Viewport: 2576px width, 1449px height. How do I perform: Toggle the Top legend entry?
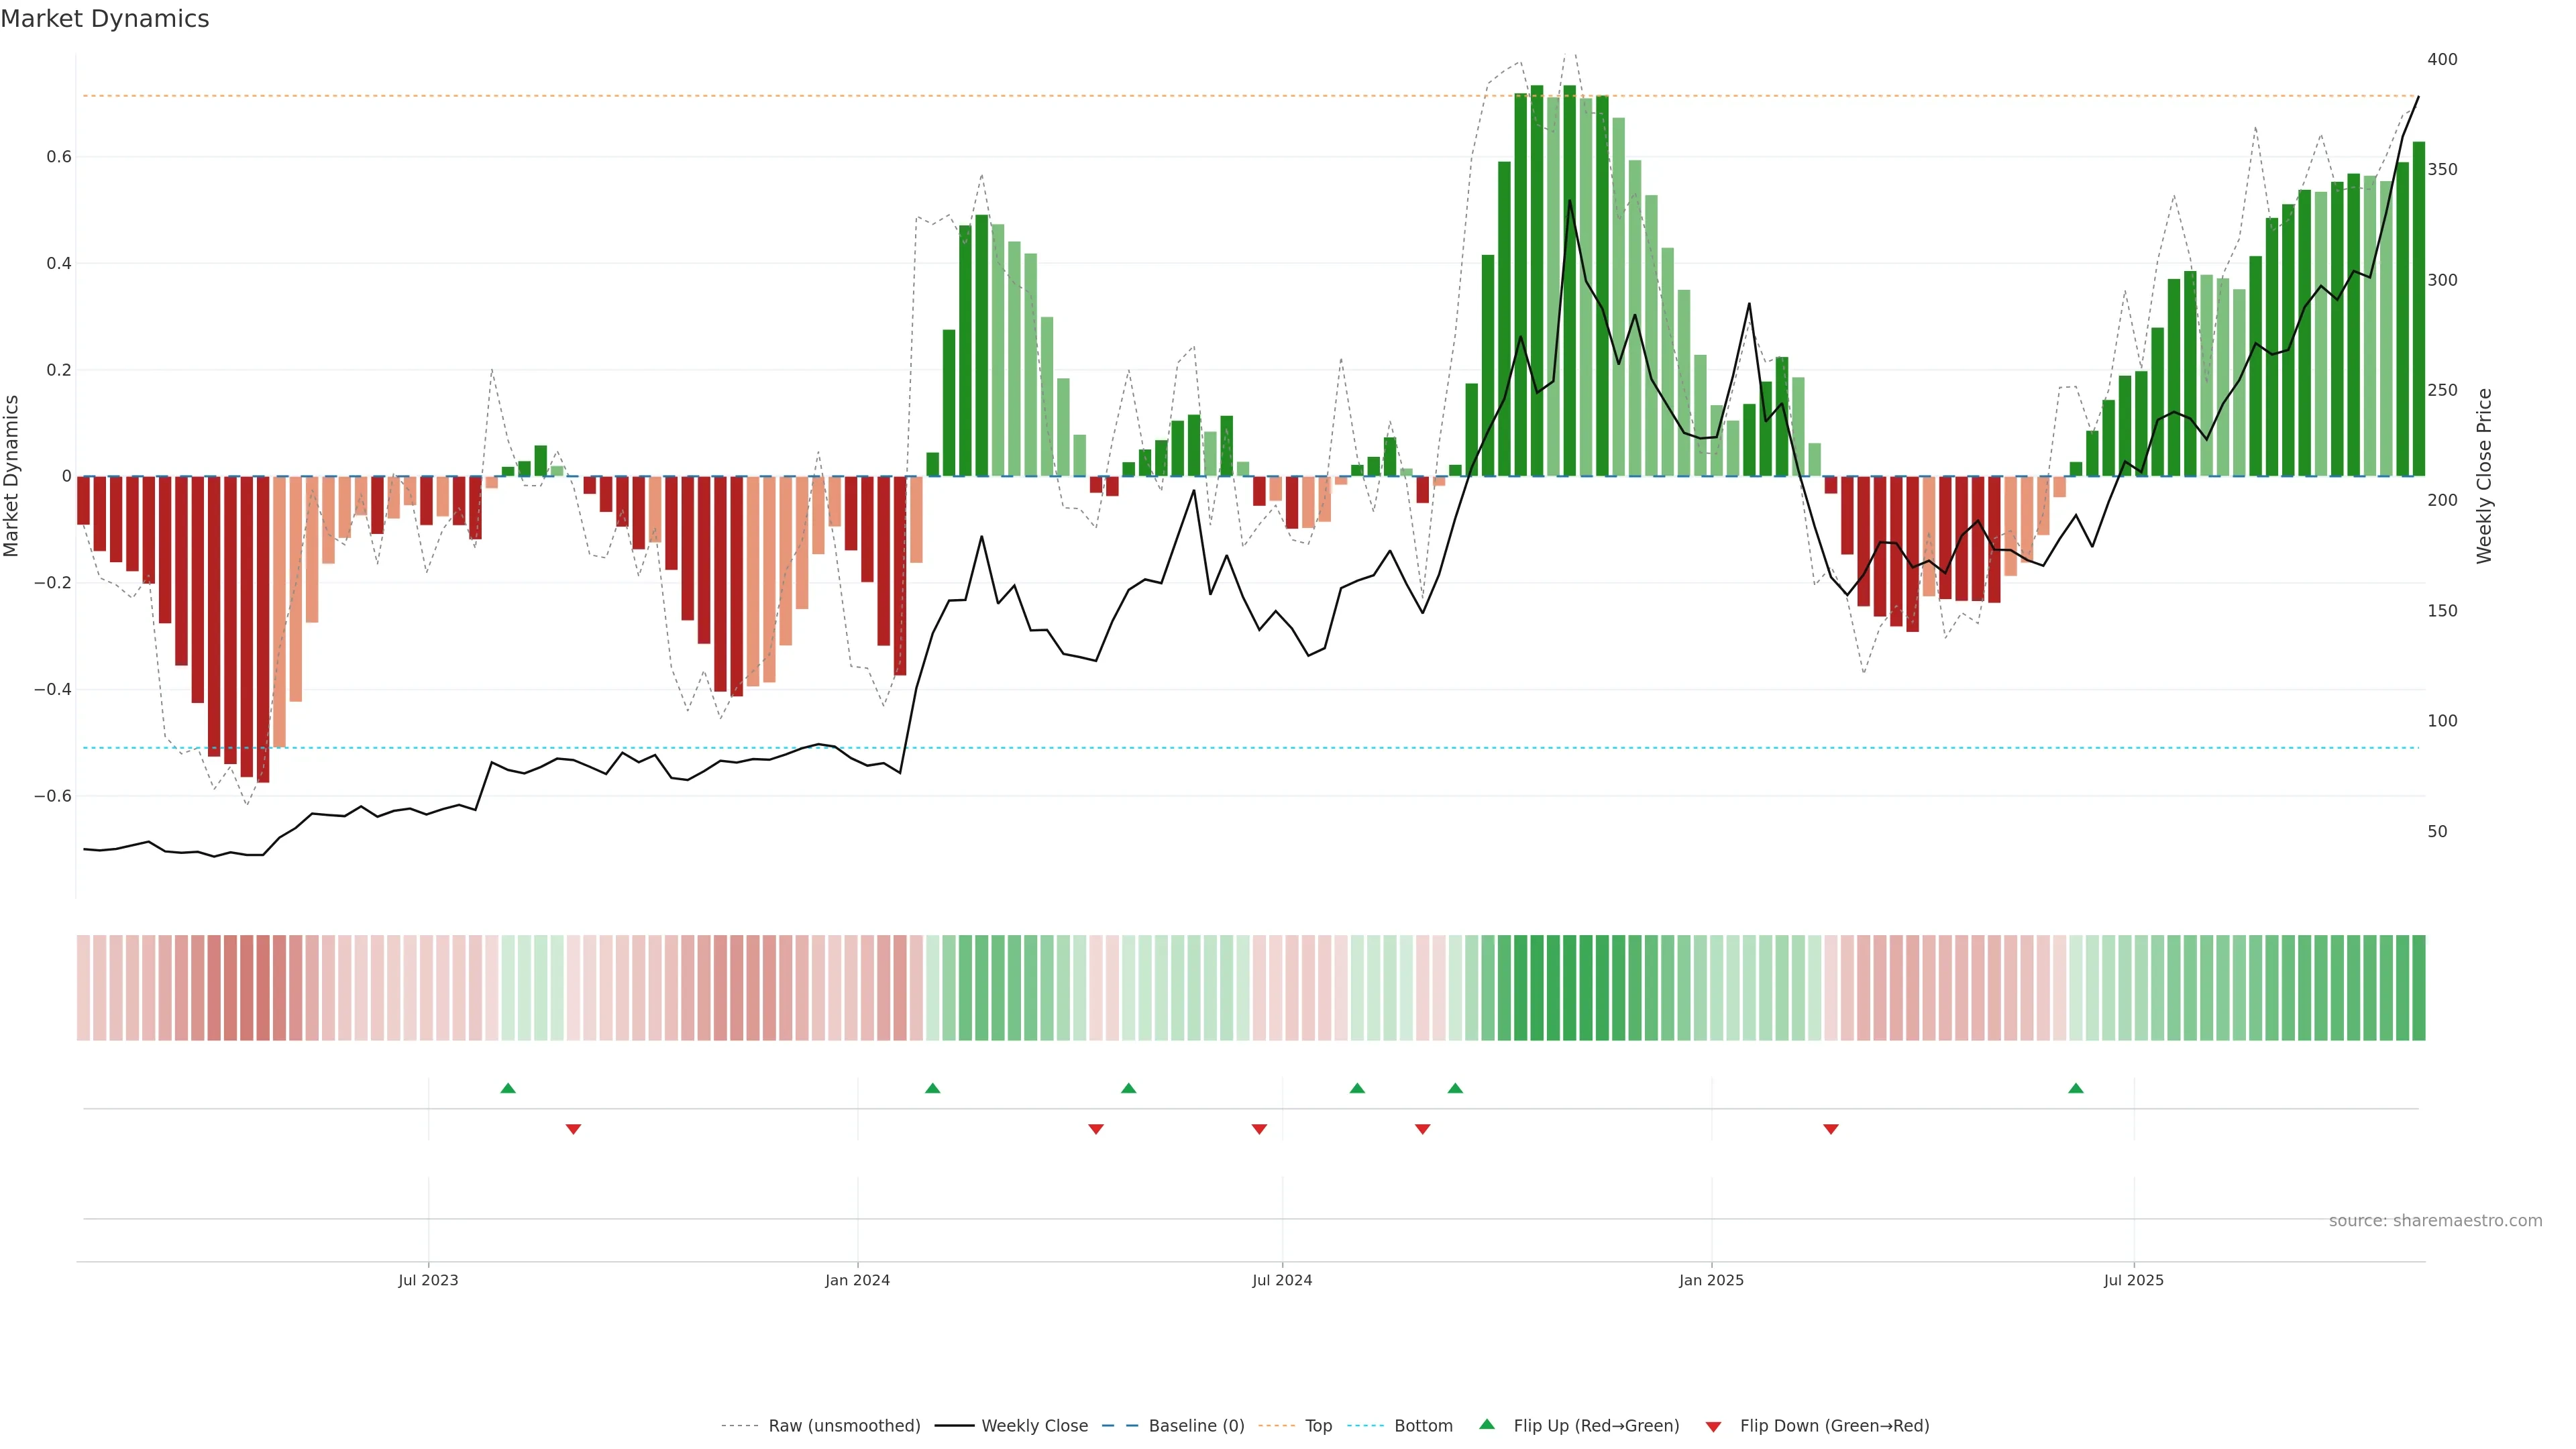1318,1426
